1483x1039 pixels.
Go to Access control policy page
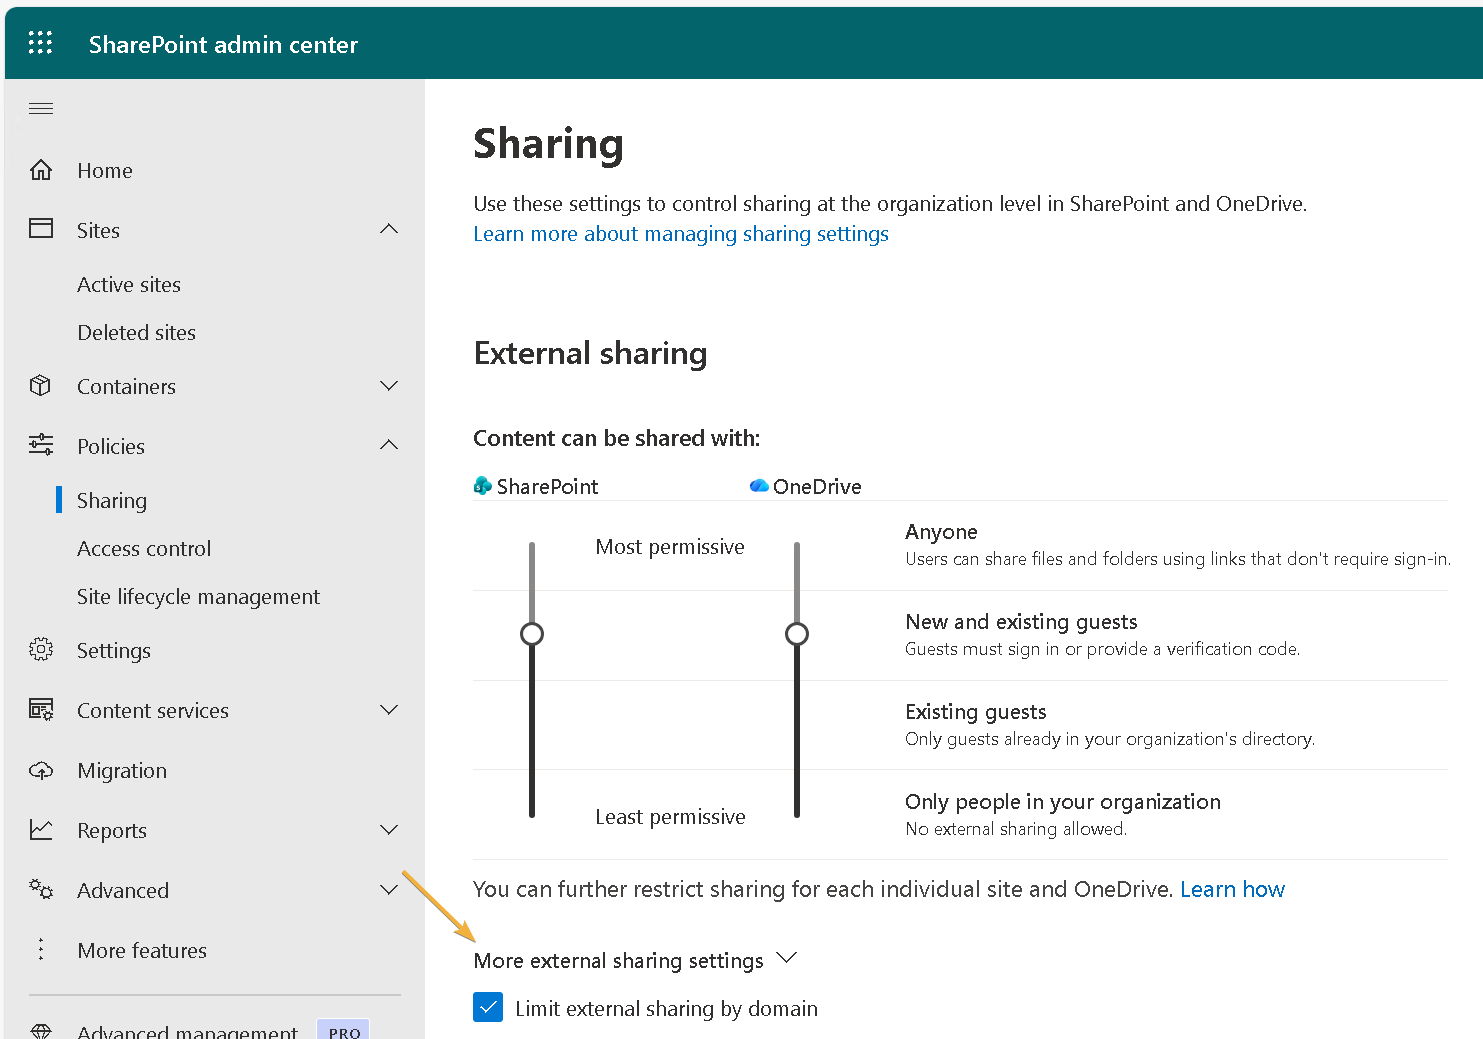click(144, 548)
